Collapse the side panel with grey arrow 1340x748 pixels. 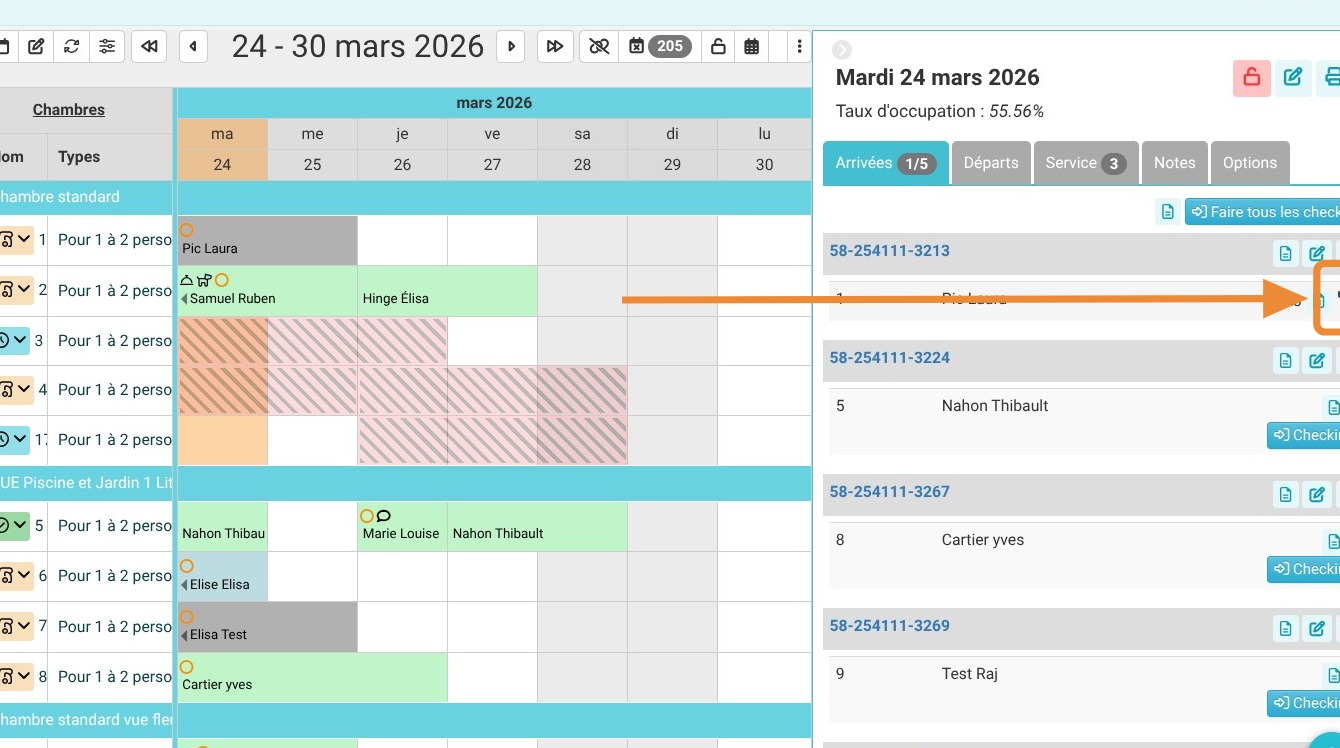[842, 50]
